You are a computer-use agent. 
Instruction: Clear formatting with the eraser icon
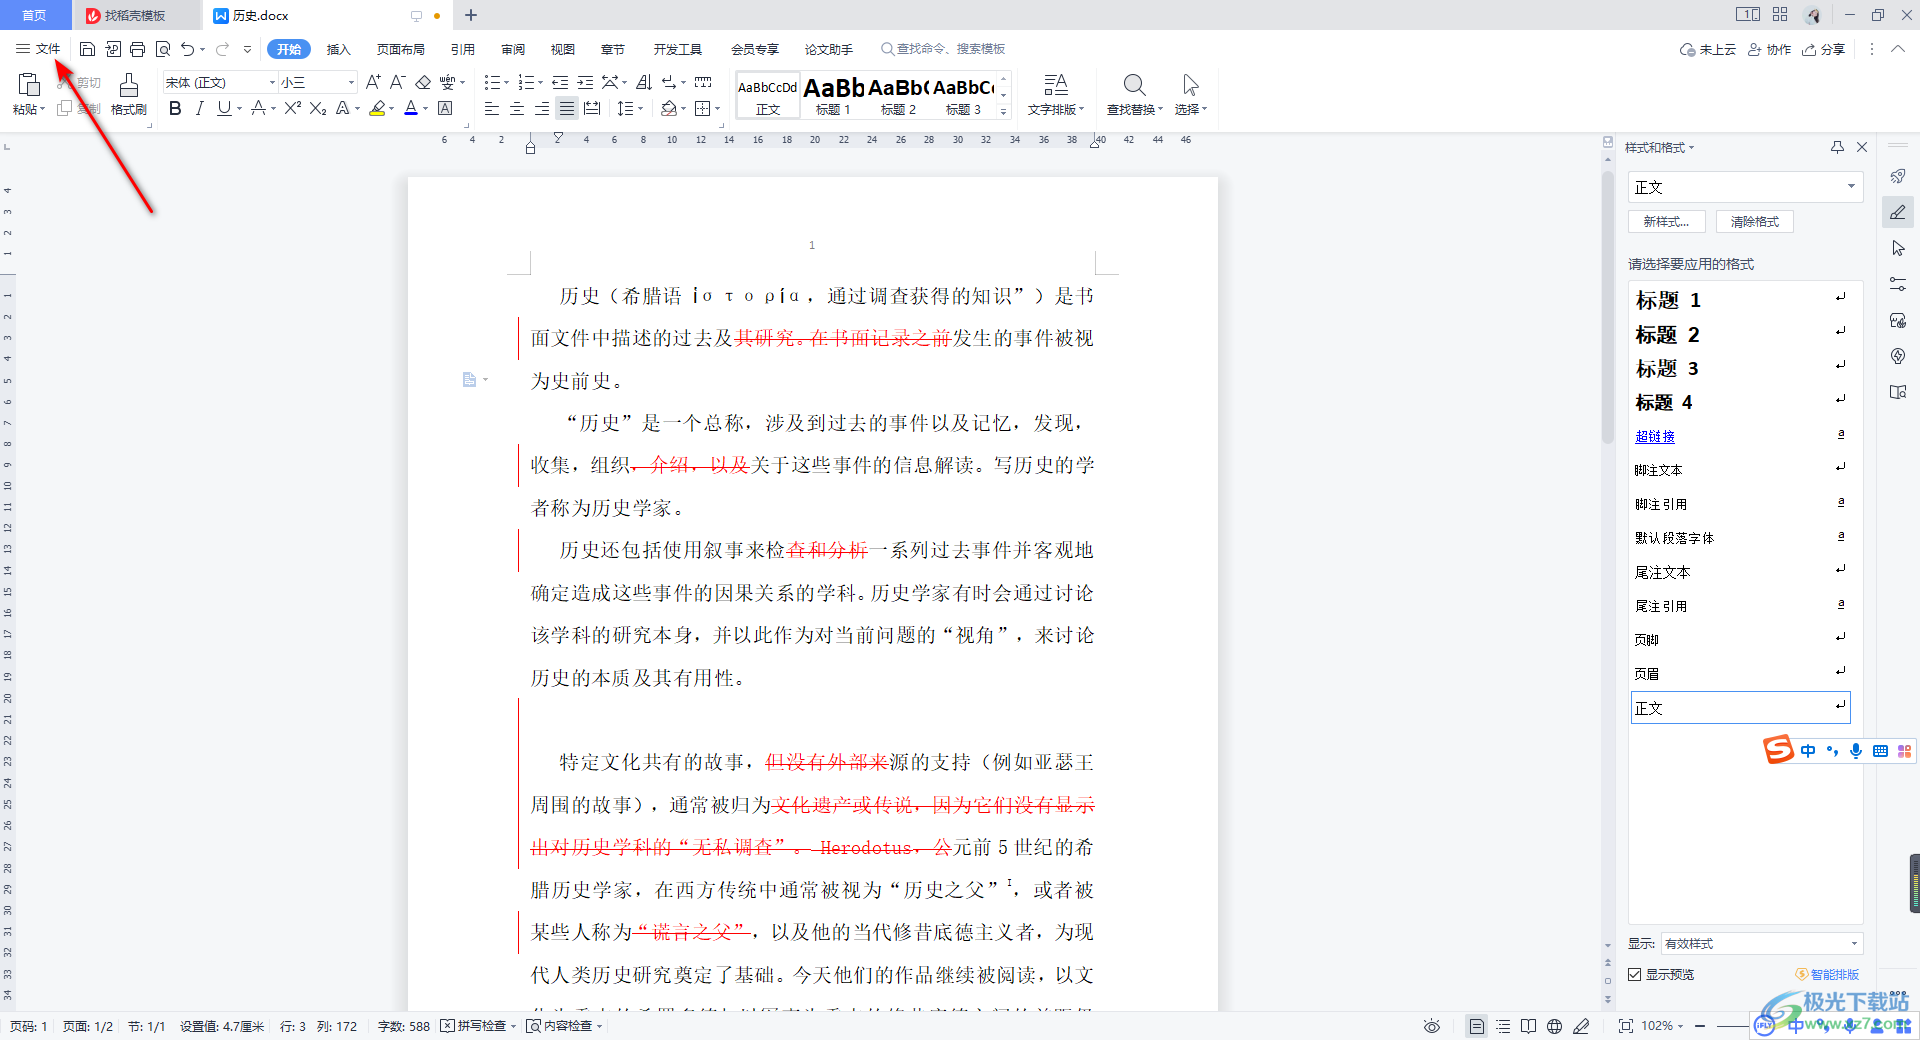(x=423, y=82)
